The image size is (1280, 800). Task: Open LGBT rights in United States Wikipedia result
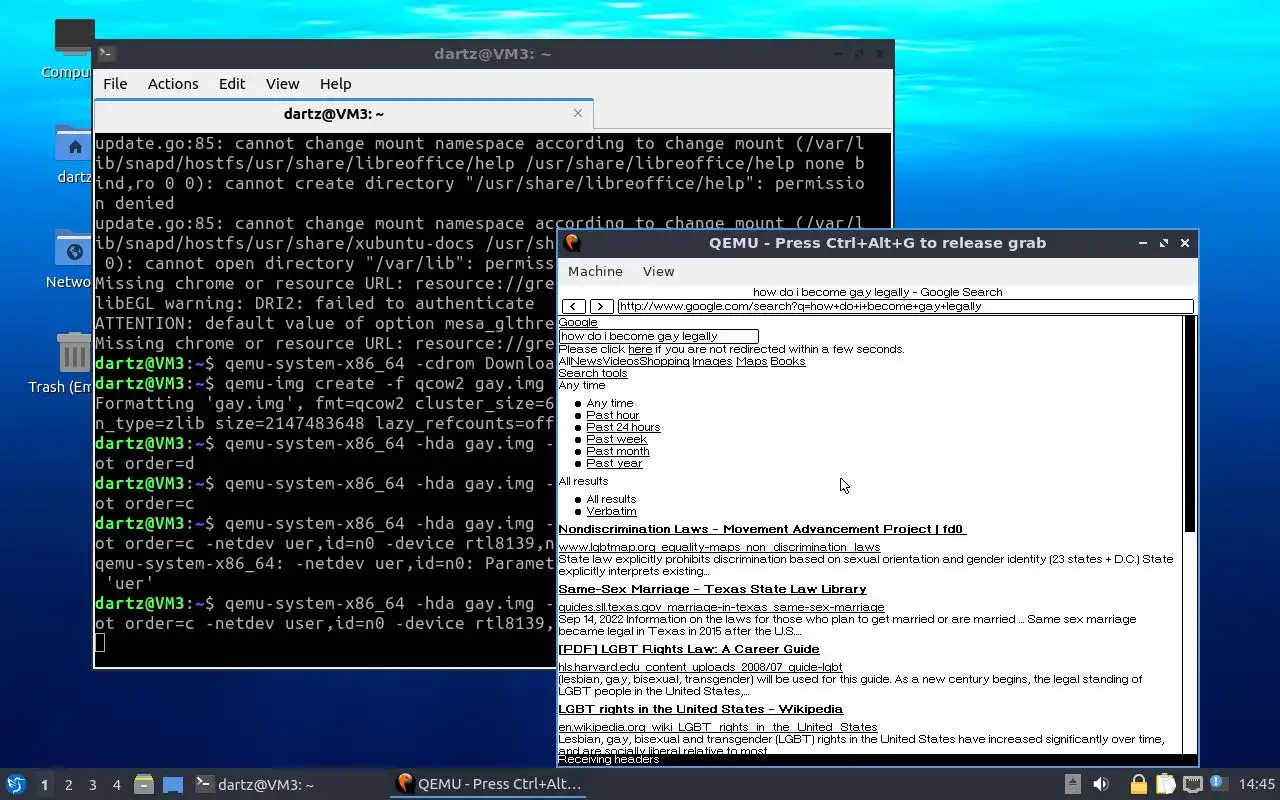coord(700,709)
